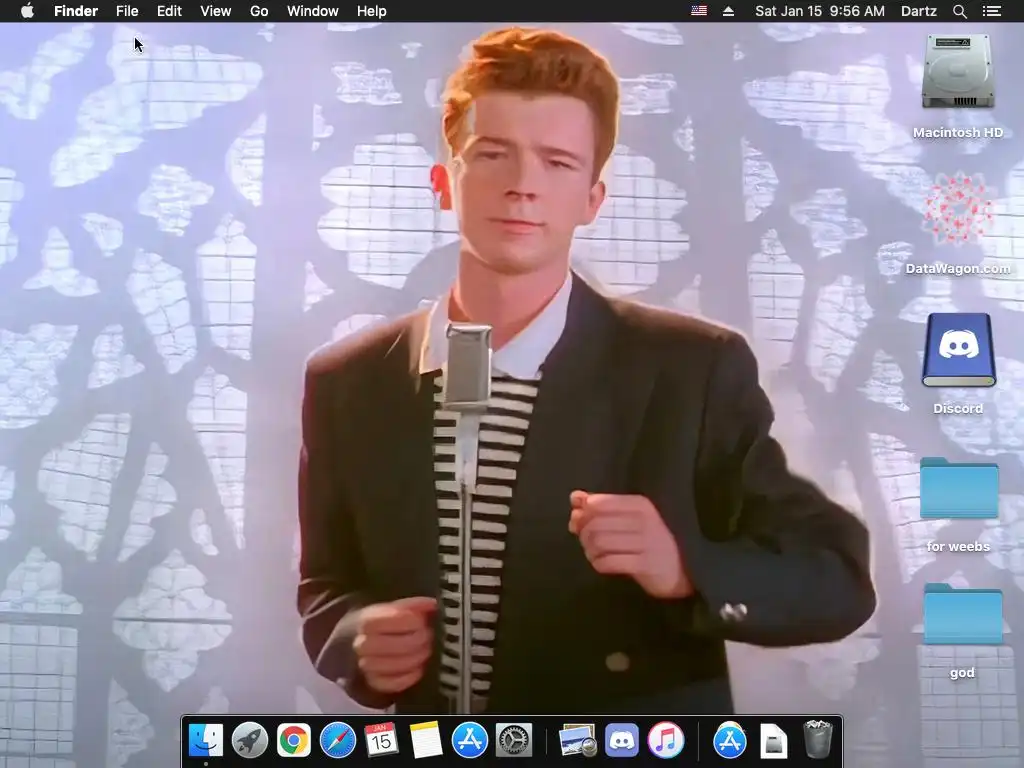The width and height of the screenshot is (1024, 768).
Task: Open iTunes music icon in Dock
Action: point(665,741)
